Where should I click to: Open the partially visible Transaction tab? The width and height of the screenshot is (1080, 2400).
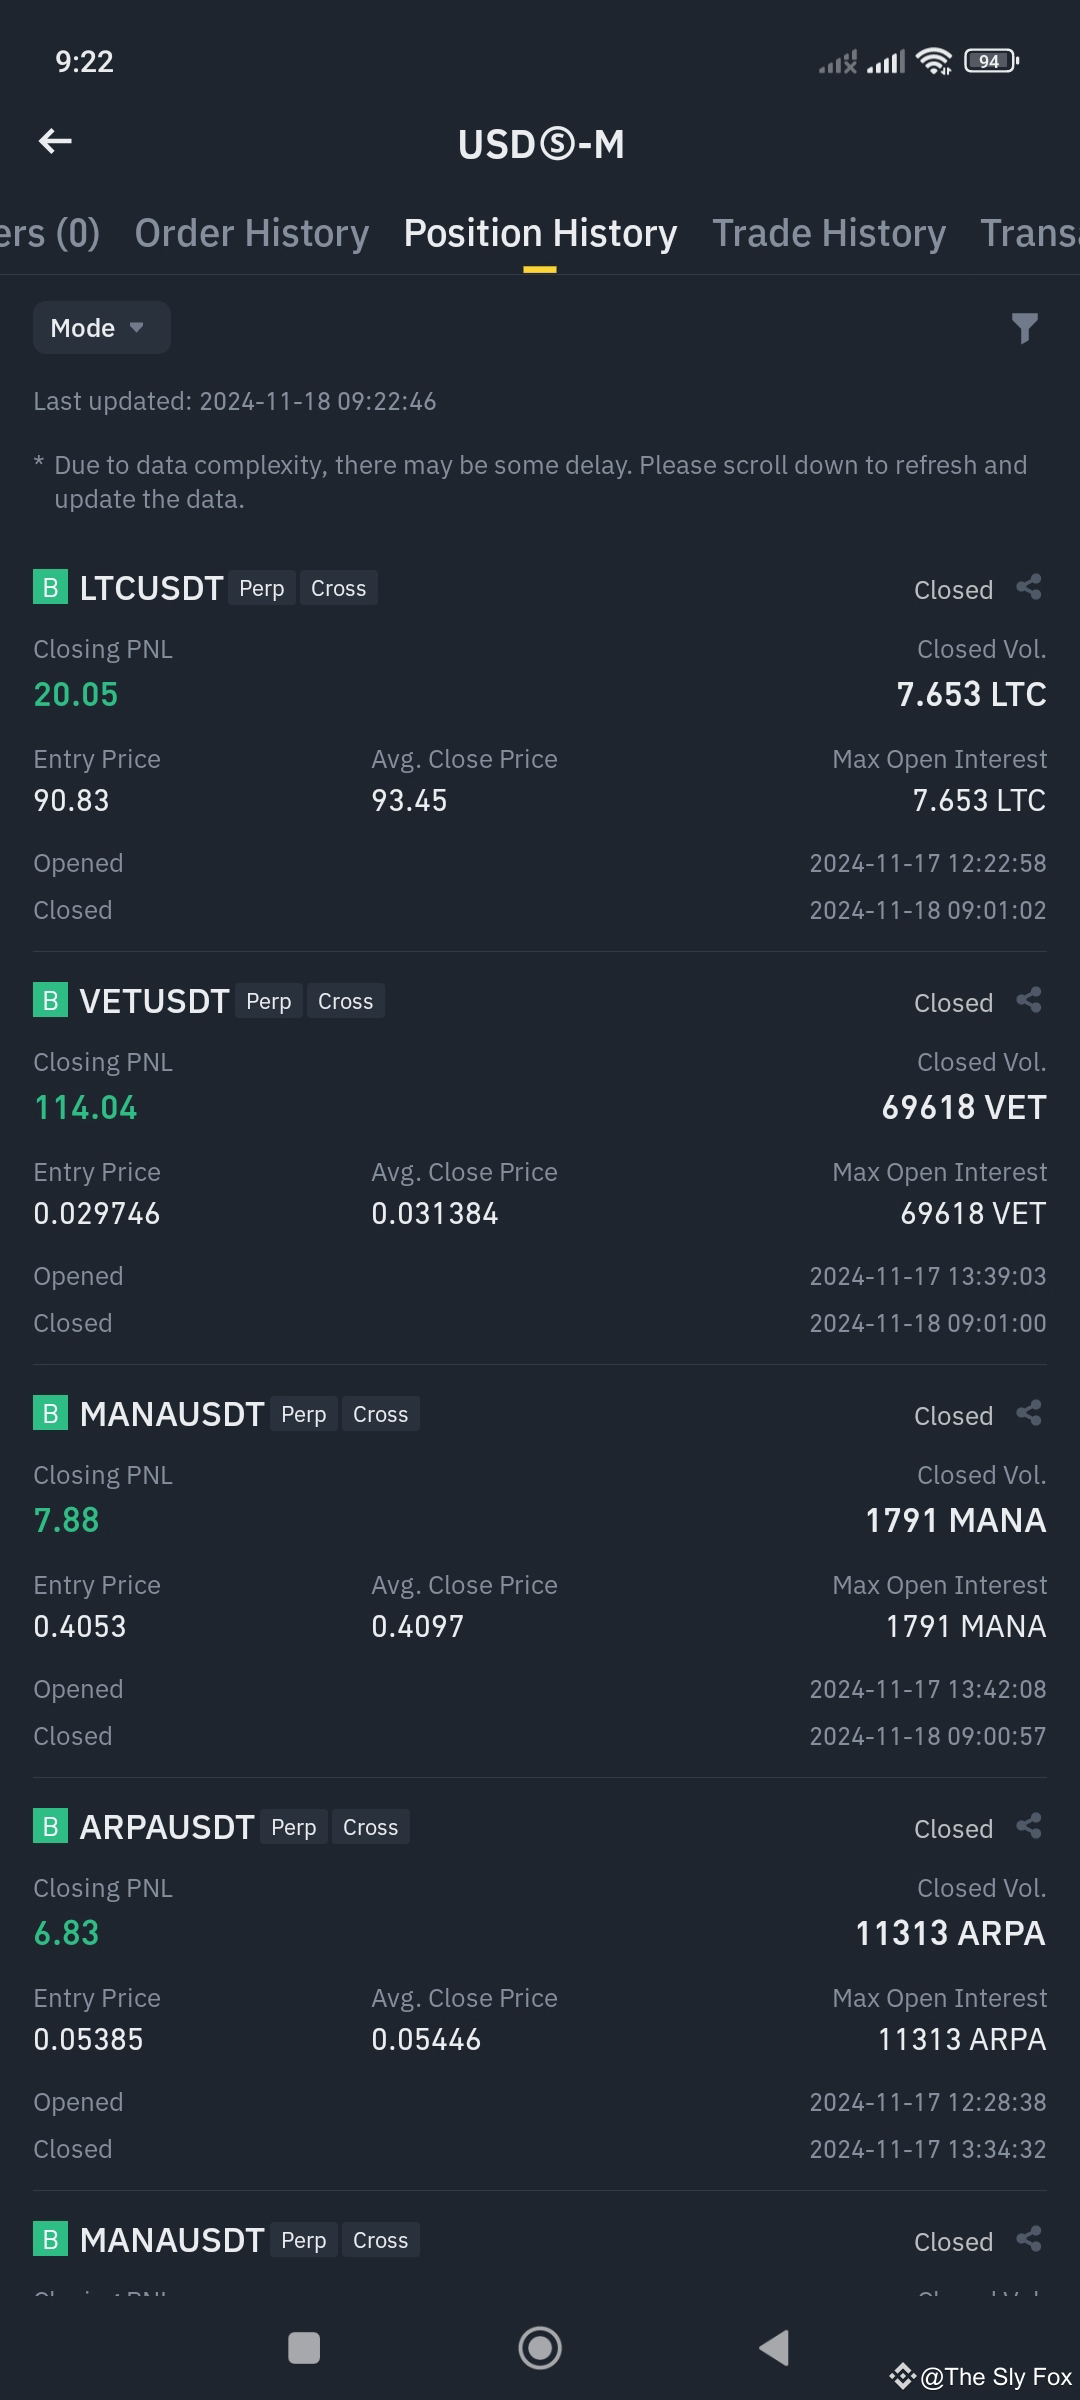1029,233
